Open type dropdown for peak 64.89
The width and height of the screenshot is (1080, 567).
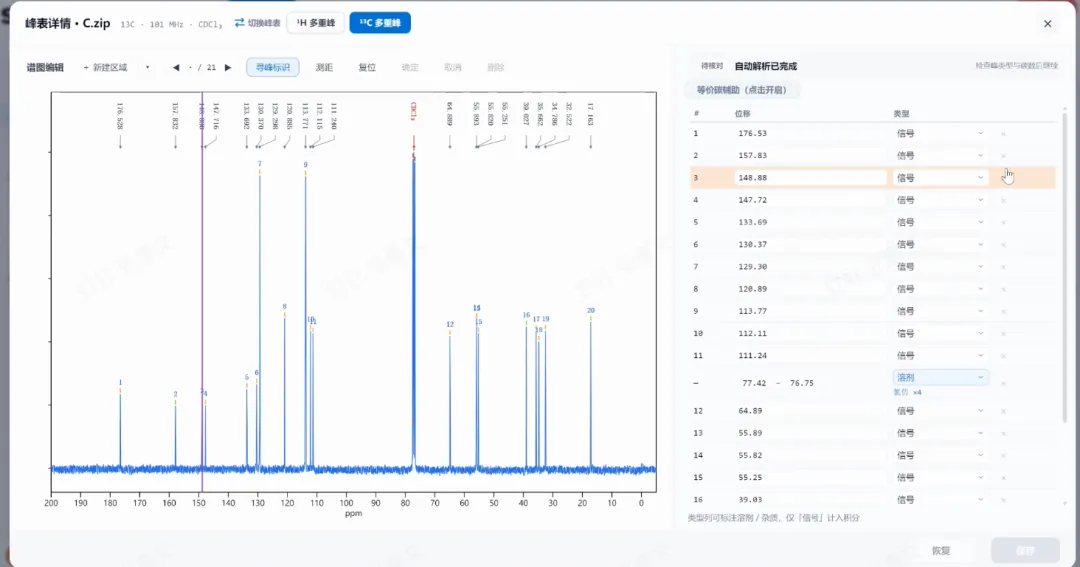tap(940, 411)
